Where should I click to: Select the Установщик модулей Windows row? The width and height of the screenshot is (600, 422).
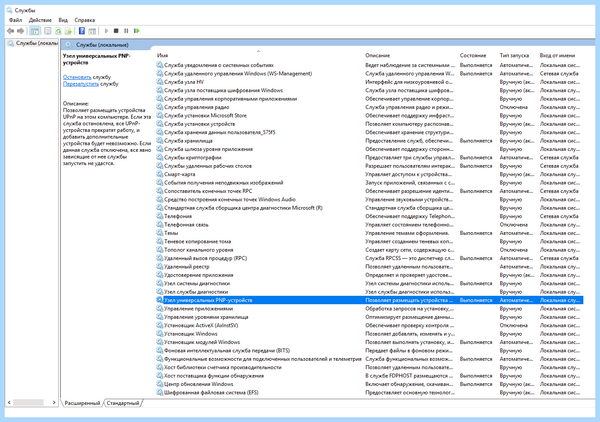[369, 342]
